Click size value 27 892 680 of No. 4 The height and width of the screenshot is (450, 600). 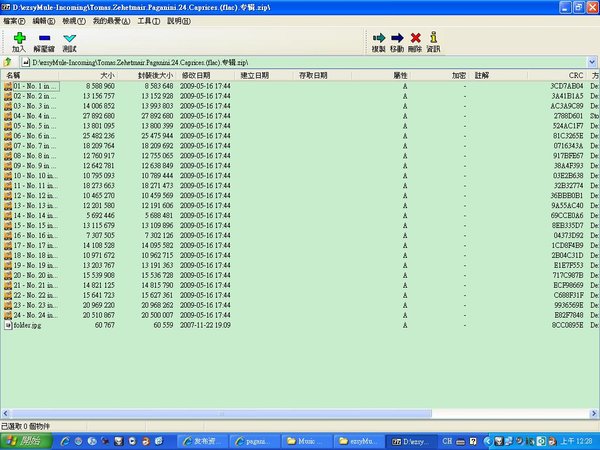pos(99,116)
